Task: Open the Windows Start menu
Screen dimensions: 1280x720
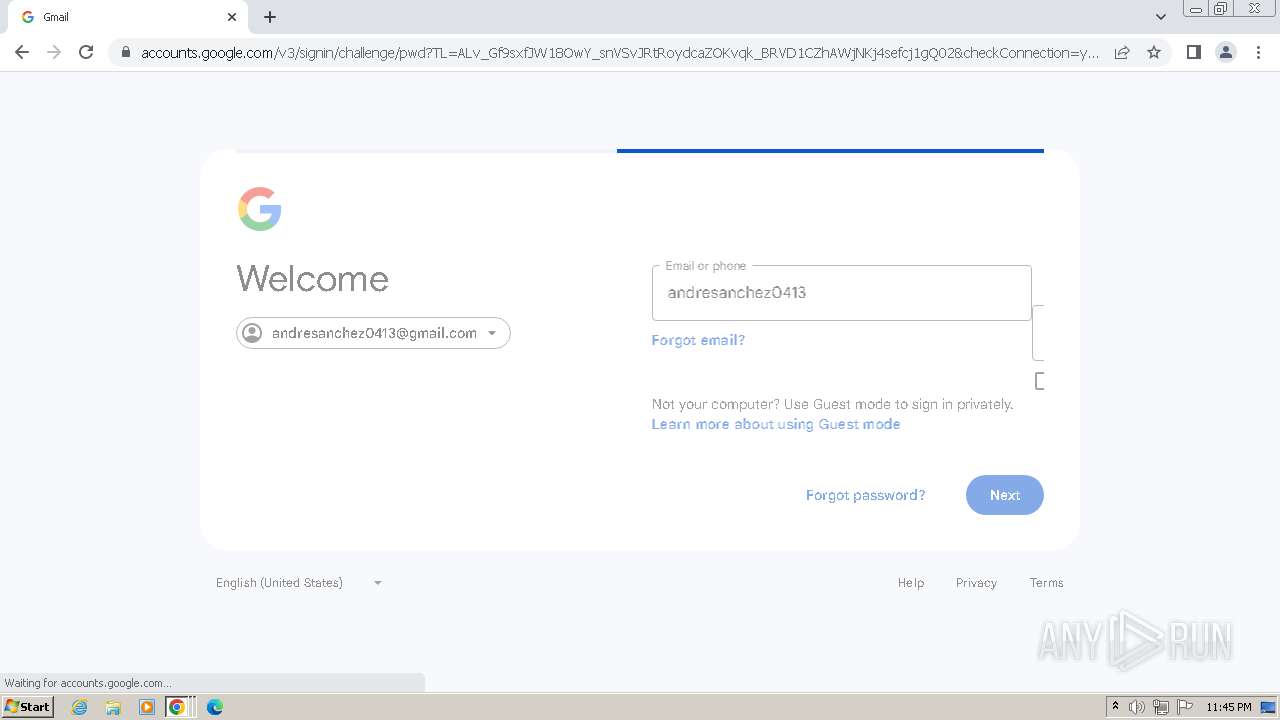Action: point(27,707)
